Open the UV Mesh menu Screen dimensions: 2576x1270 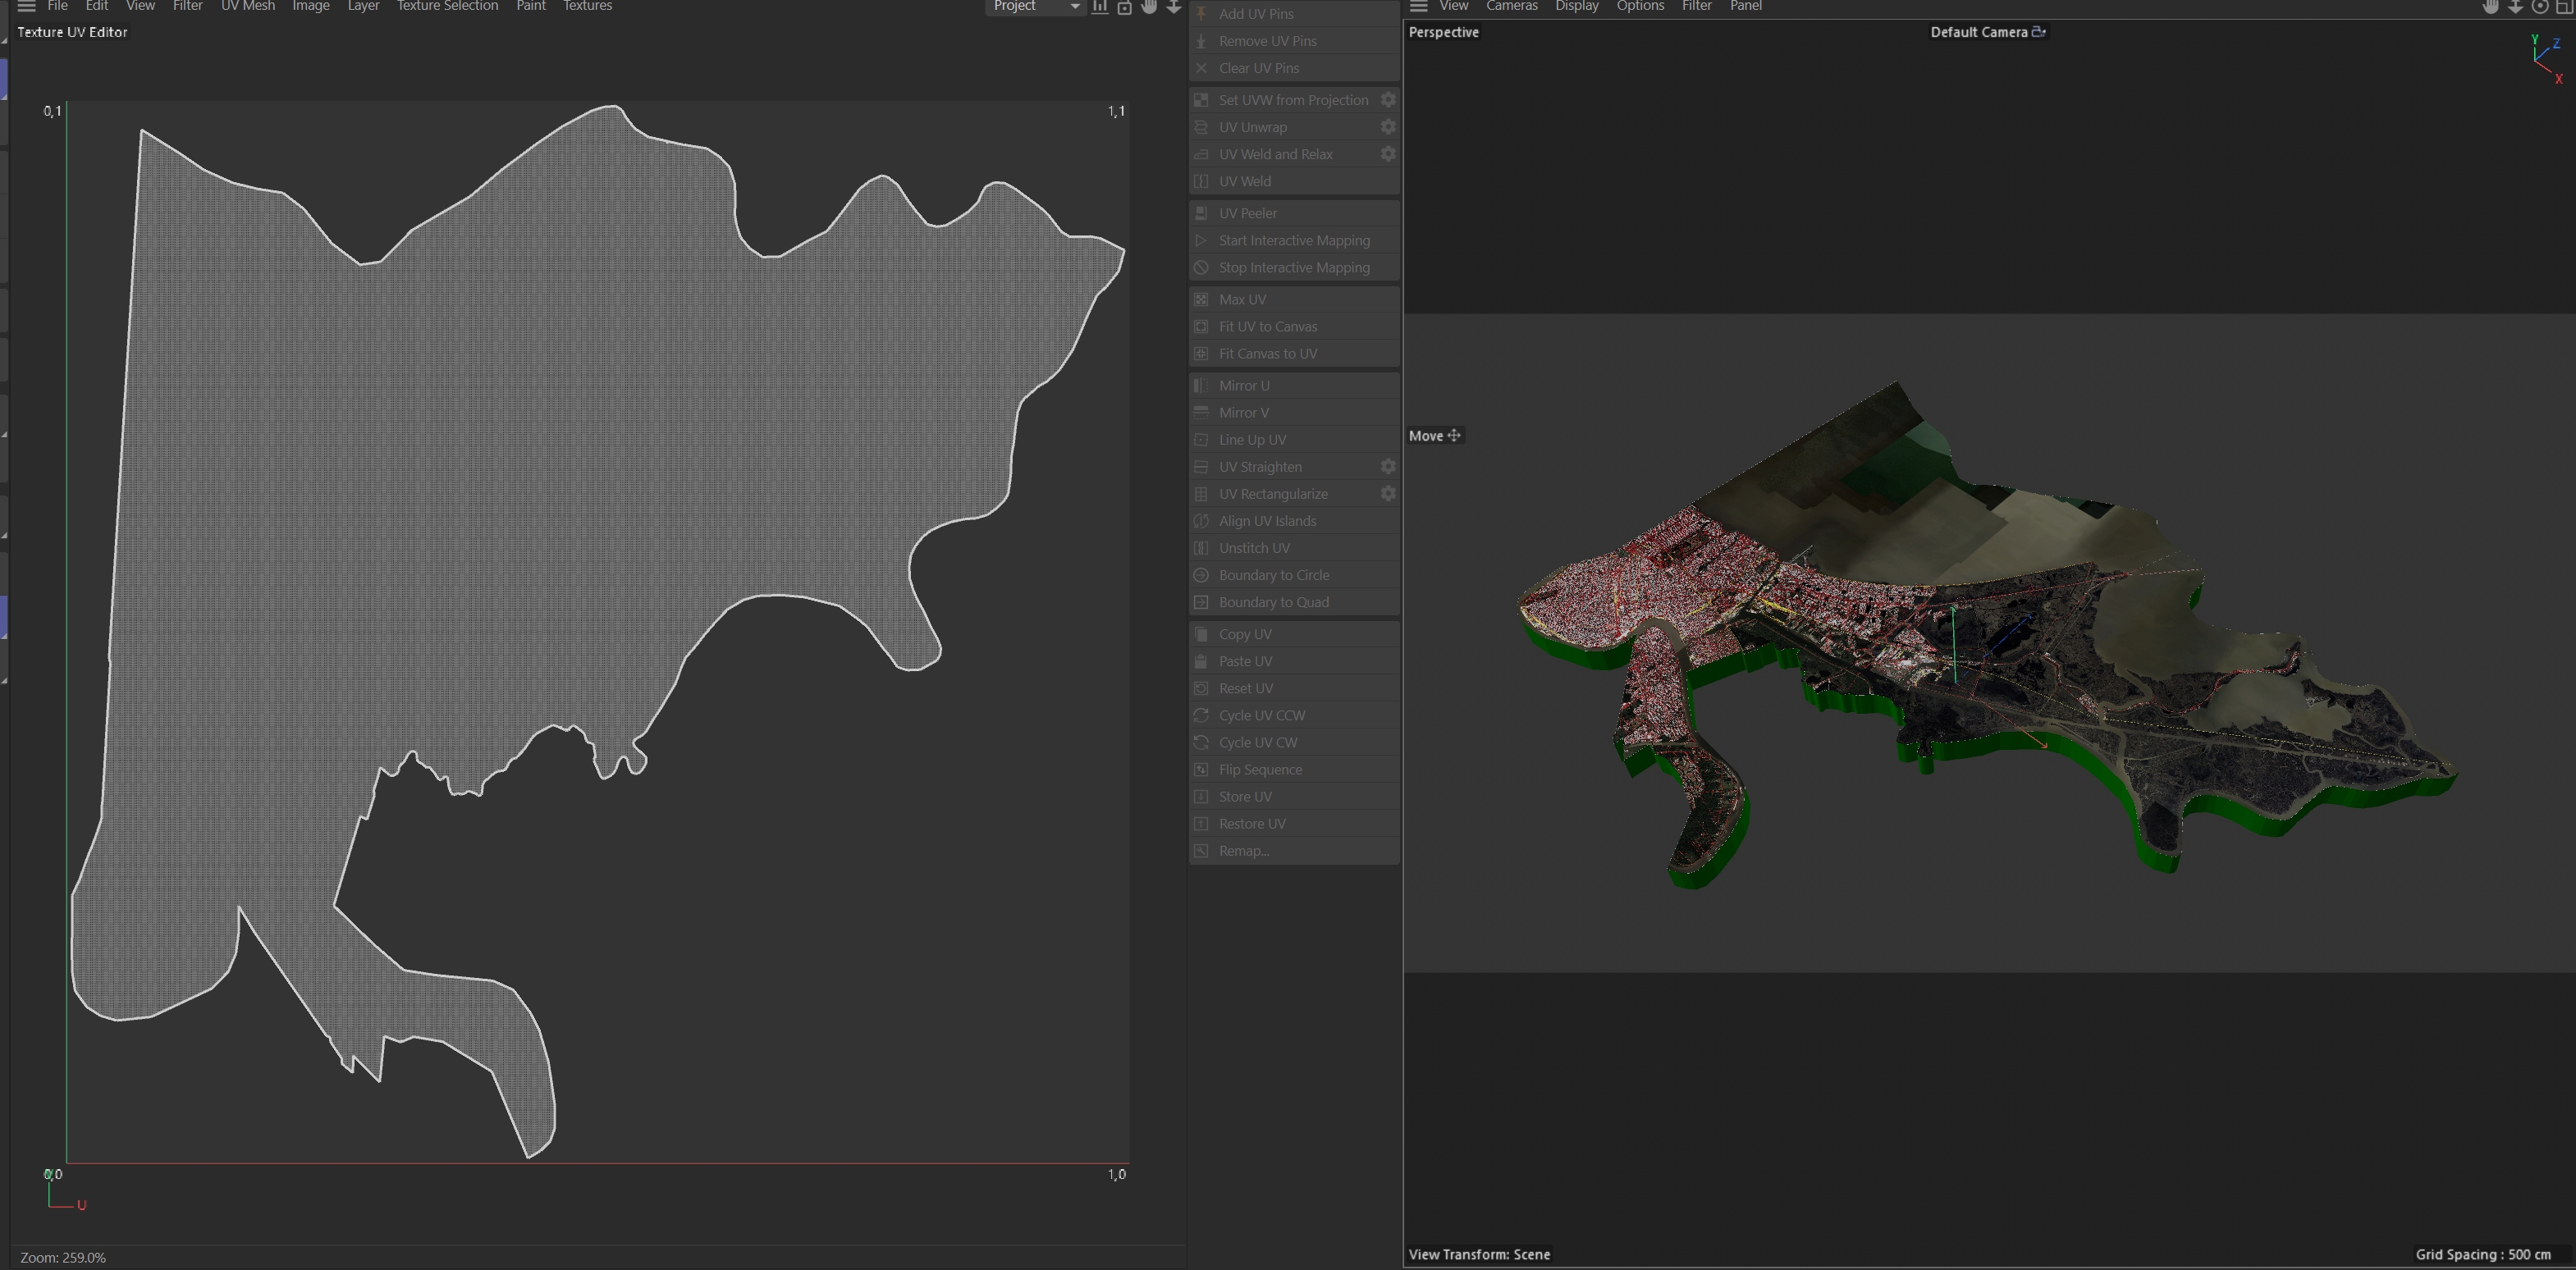247,6
